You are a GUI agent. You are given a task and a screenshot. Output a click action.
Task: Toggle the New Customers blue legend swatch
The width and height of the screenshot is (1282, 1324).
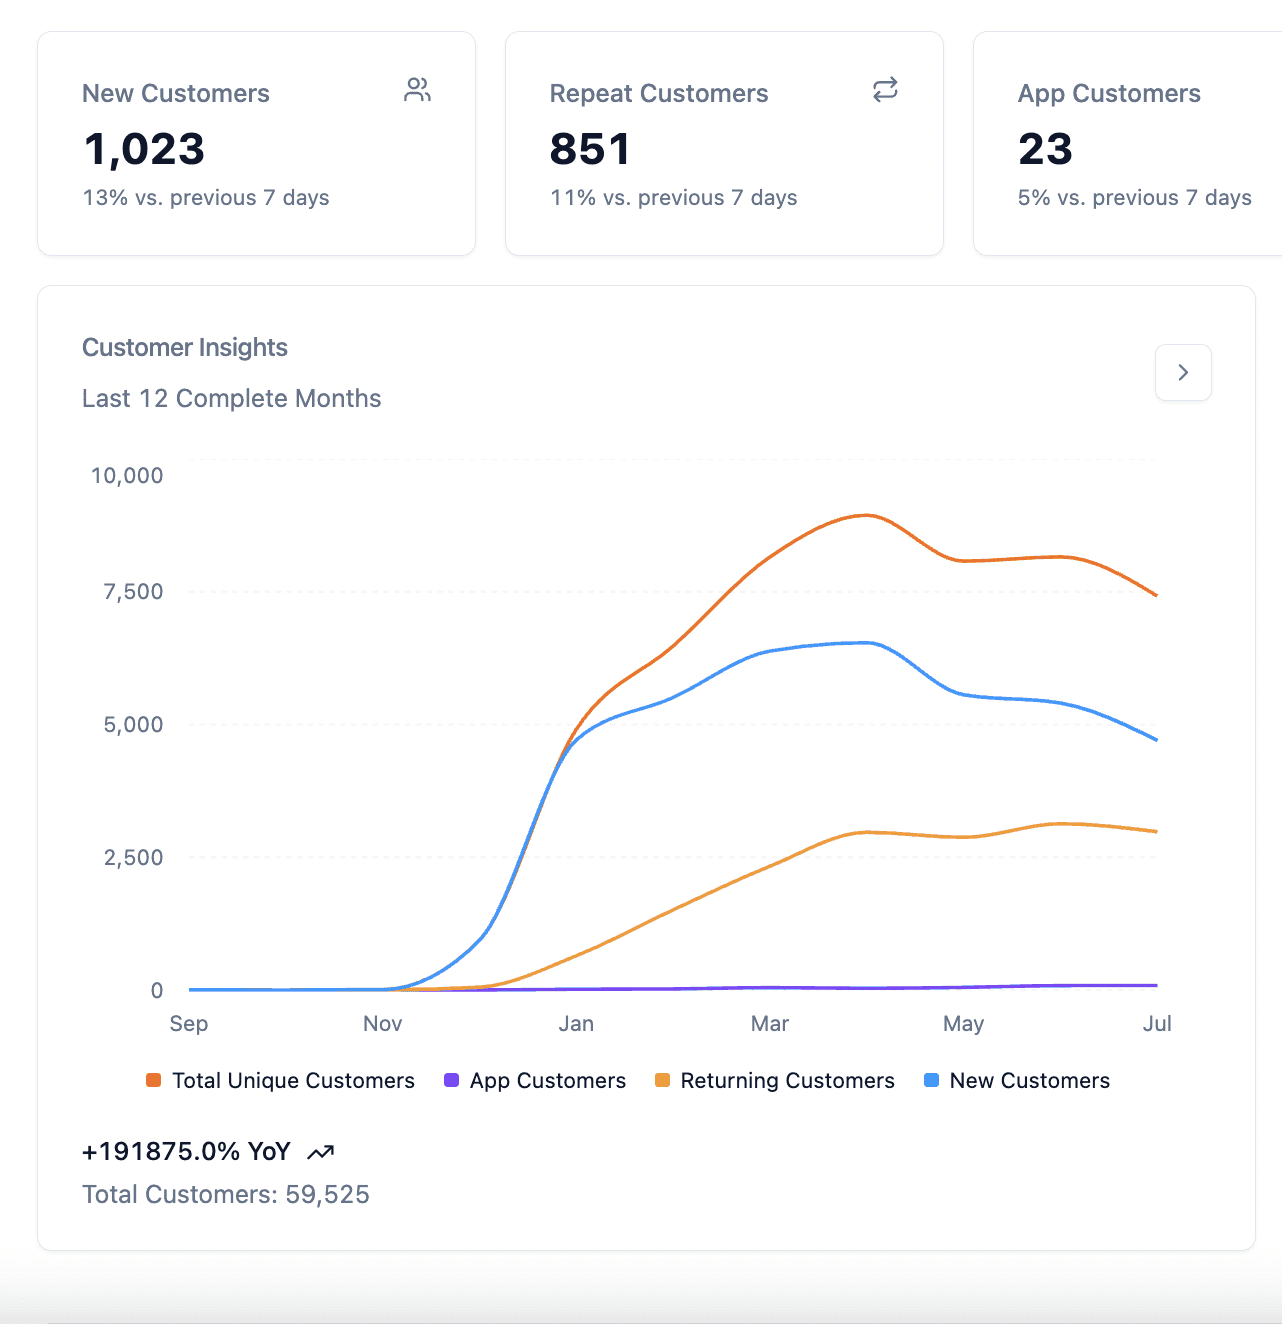[x=931, y=1080]
